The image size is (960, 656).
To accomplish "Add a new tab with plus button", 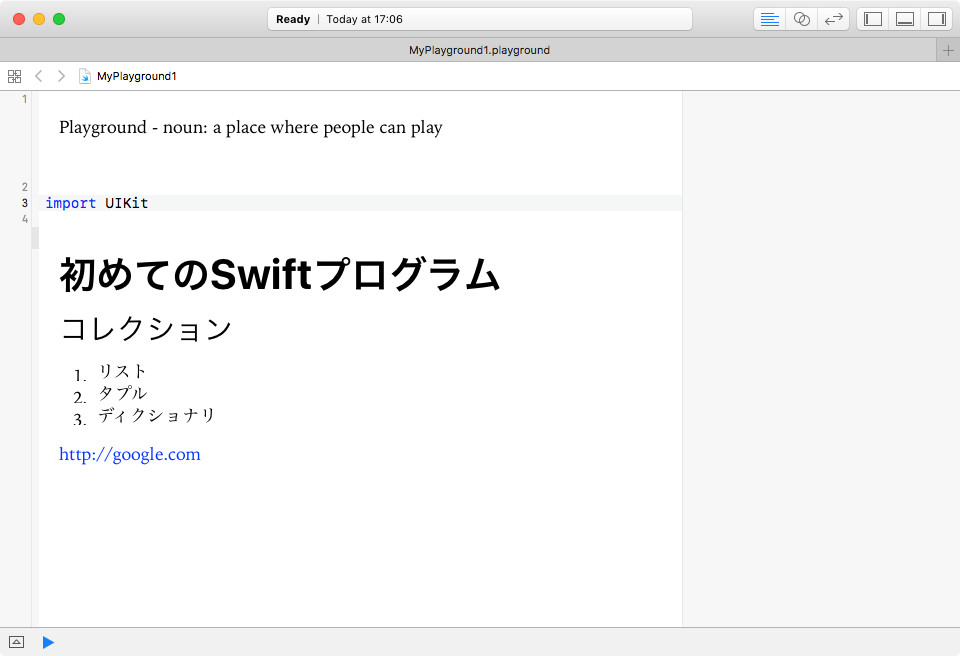I will coord(948,50).
